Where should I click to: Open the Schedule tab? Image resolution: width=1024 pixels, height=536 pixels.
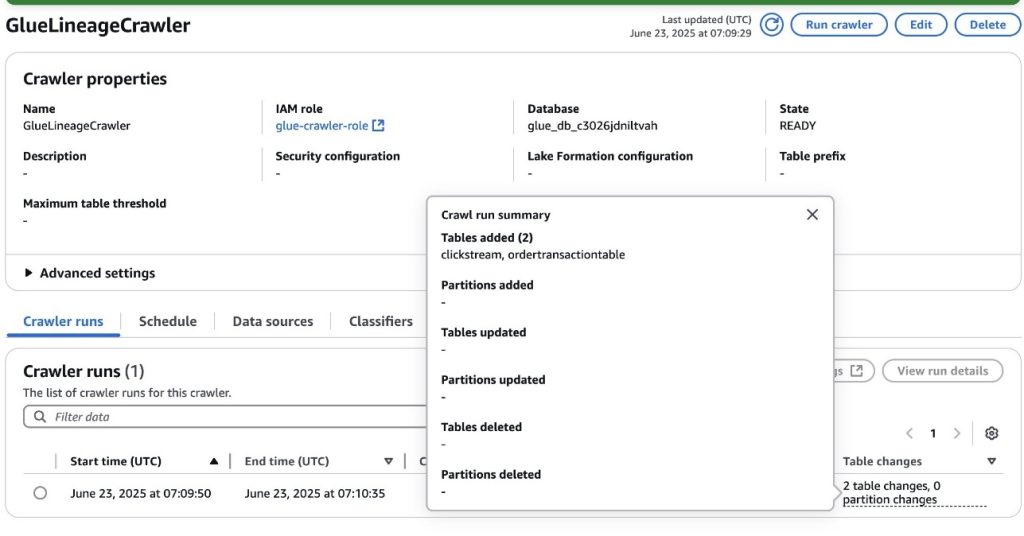[168, 321]
